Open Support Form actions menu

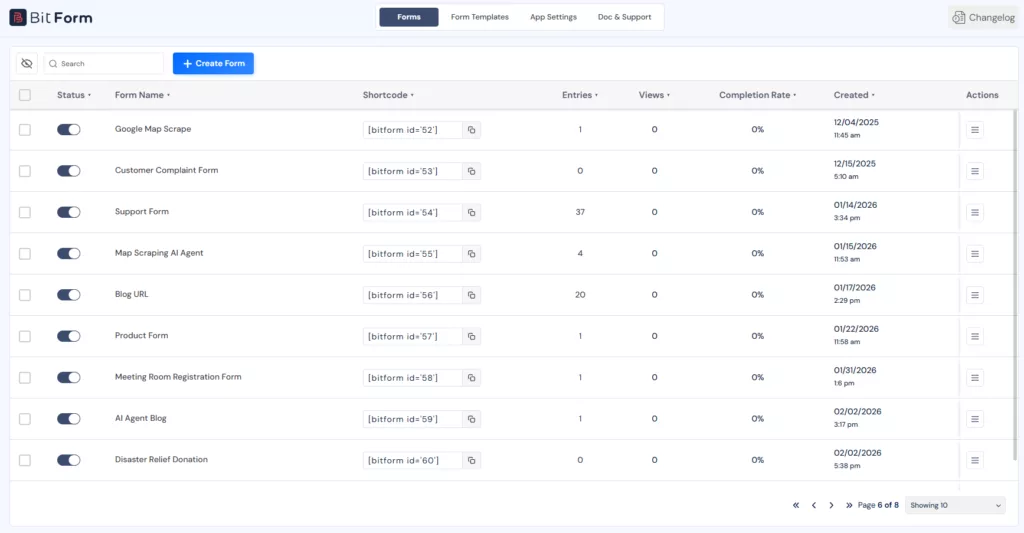[974, 212]
